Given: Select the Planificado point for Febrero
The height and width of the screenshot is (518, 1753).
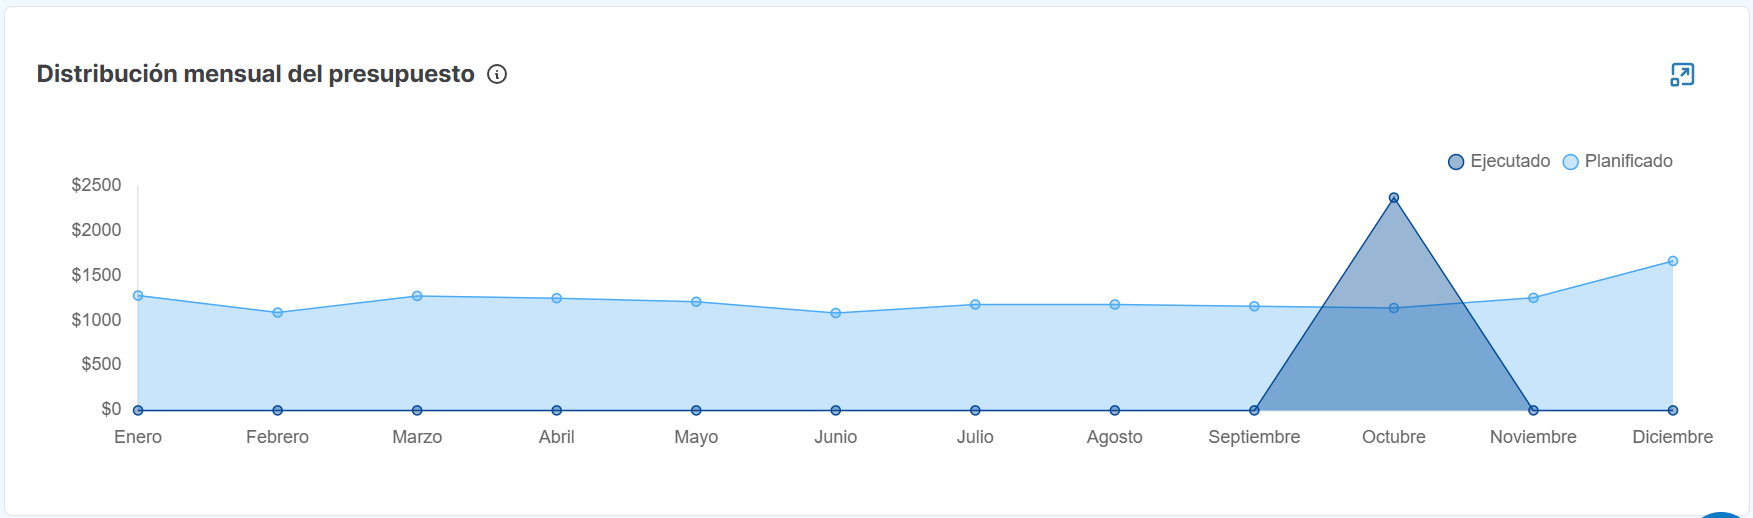Looking at the screenshot, I should tap(278, 313).
